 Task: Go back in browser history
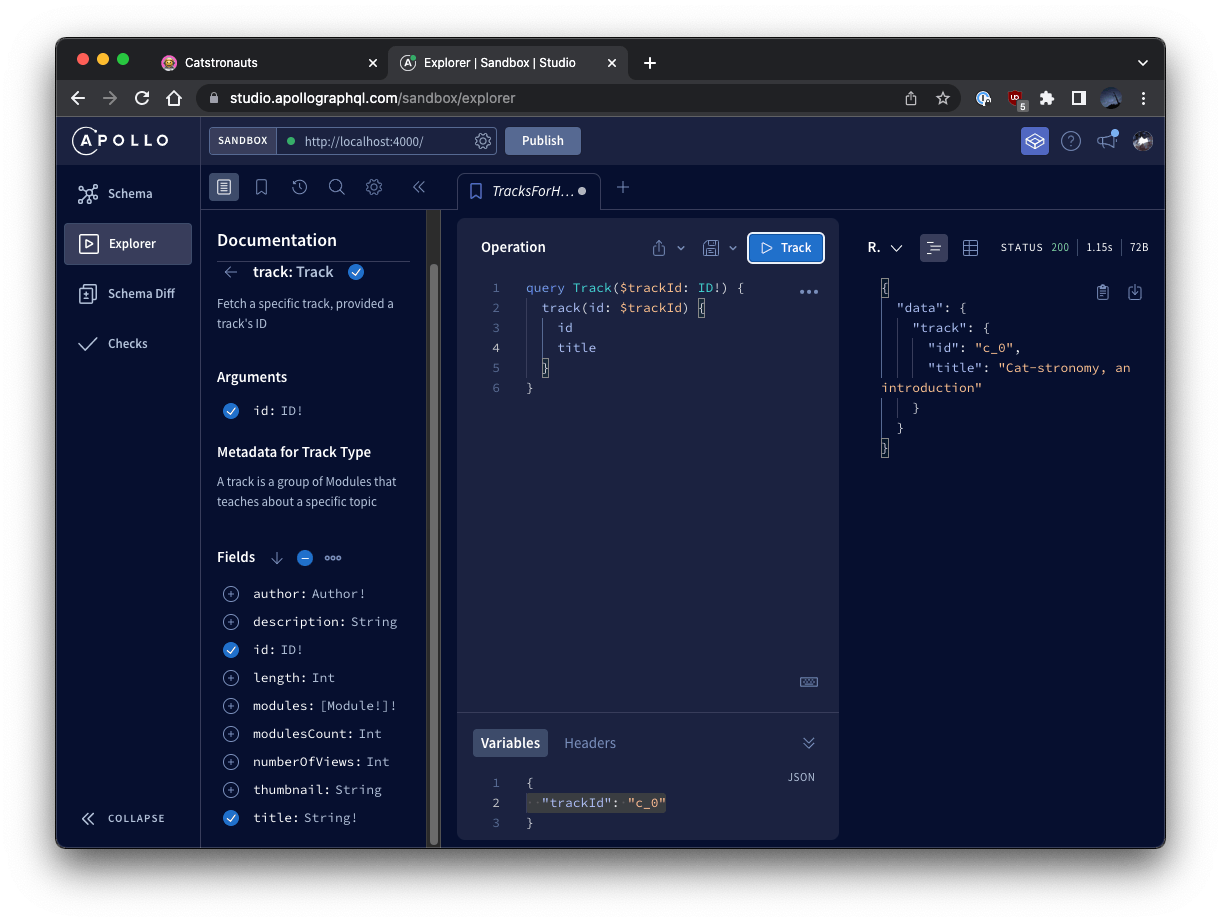click(78, 99)
